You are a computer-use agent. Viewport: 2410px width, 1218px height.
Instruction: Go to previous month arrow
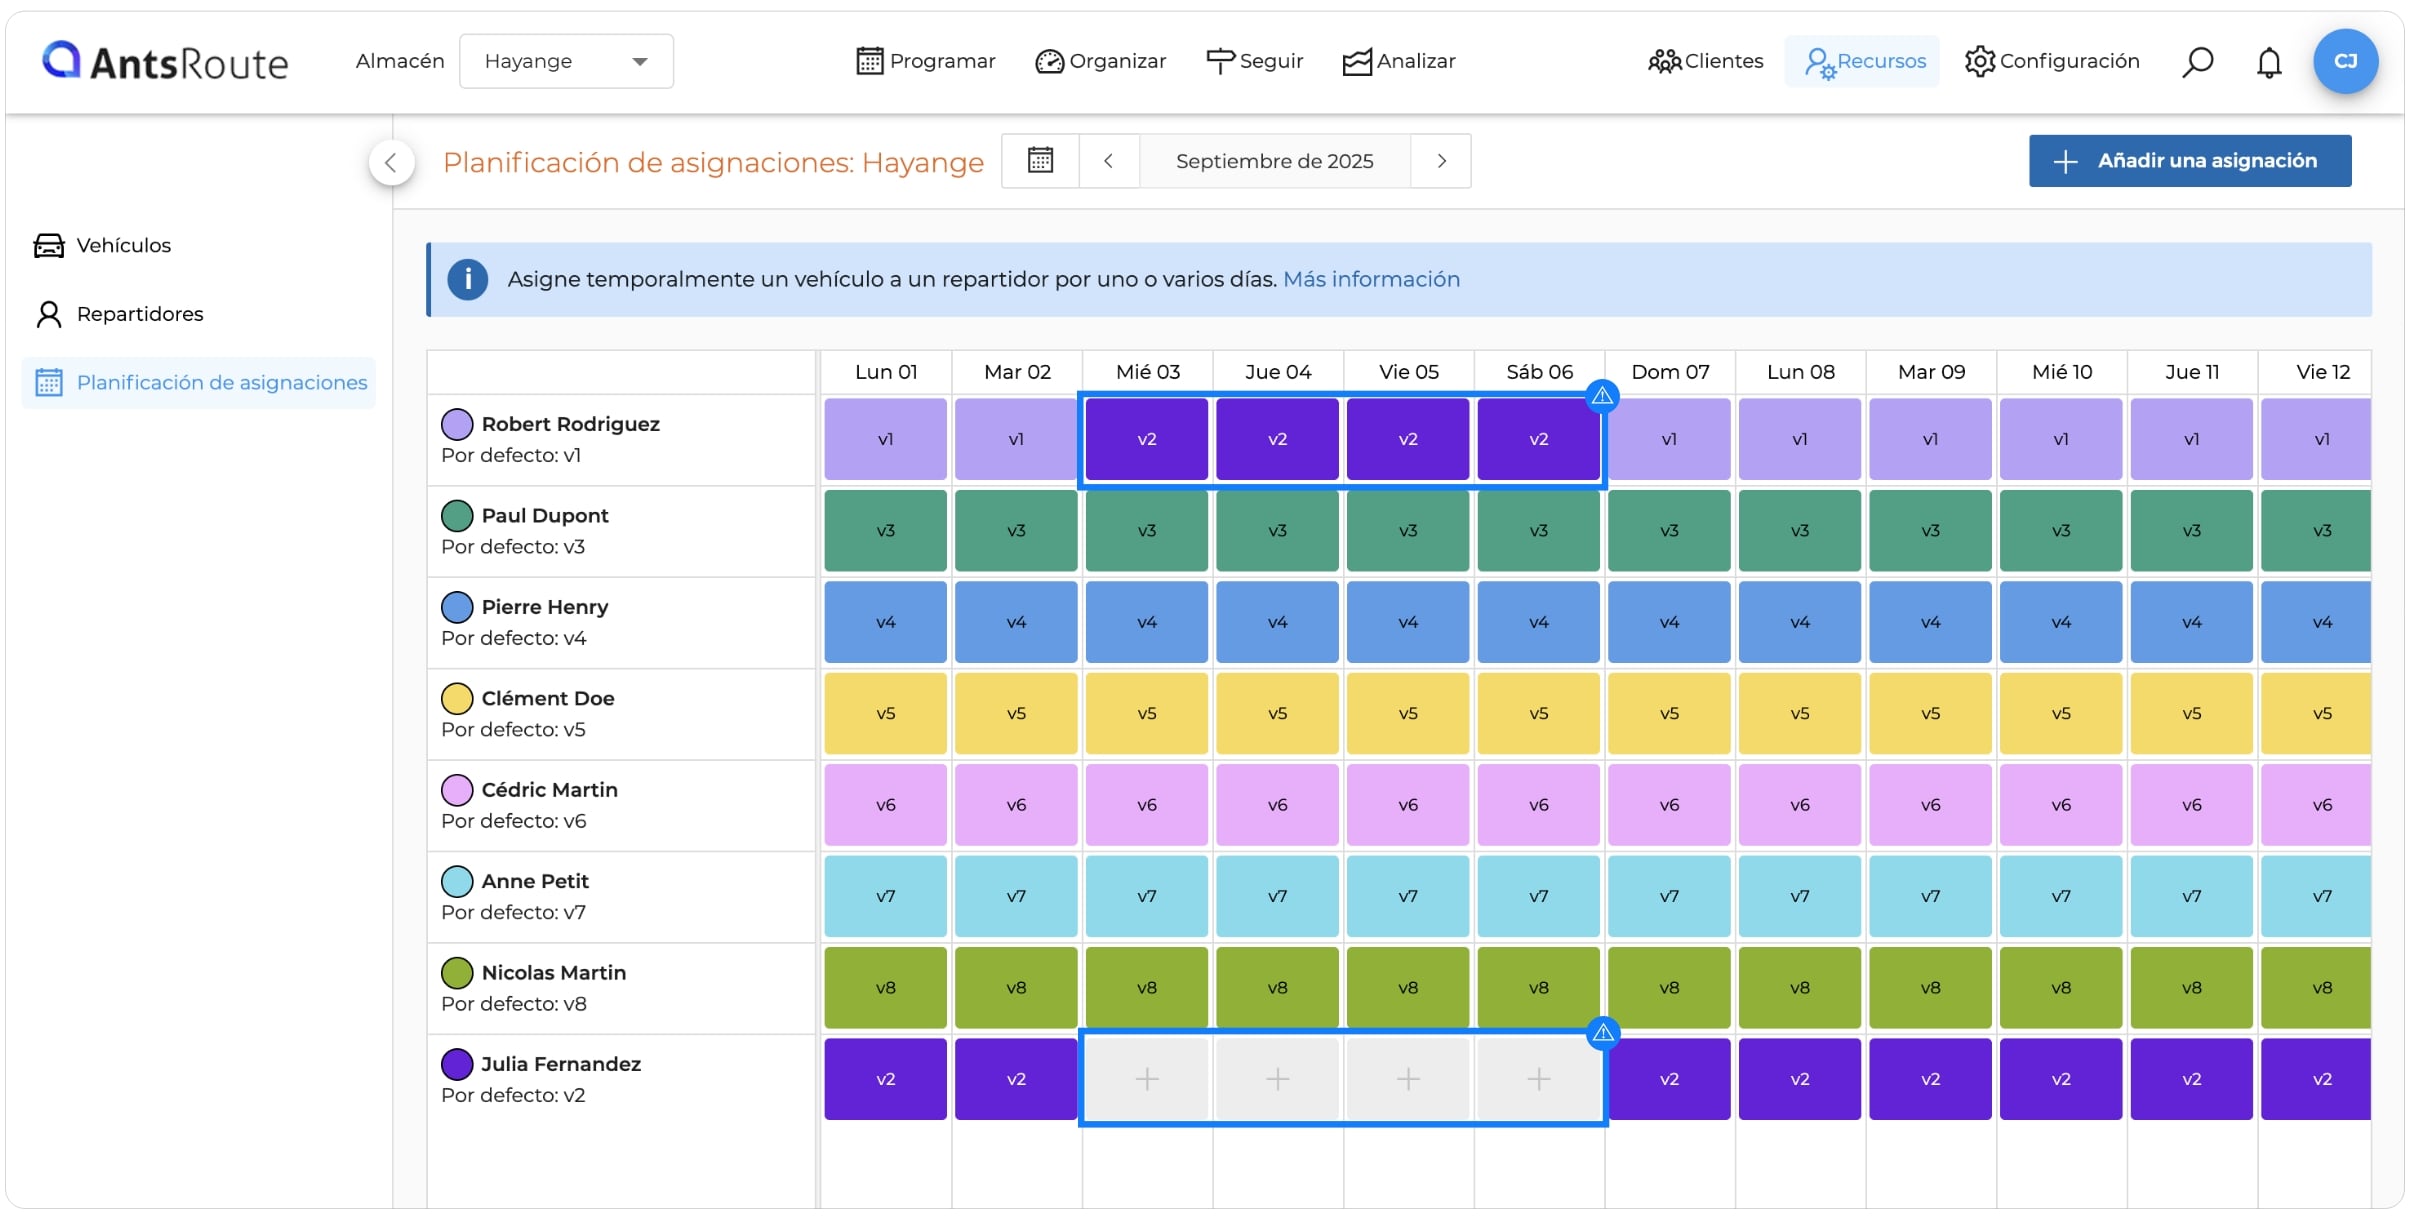point(1108,161)
